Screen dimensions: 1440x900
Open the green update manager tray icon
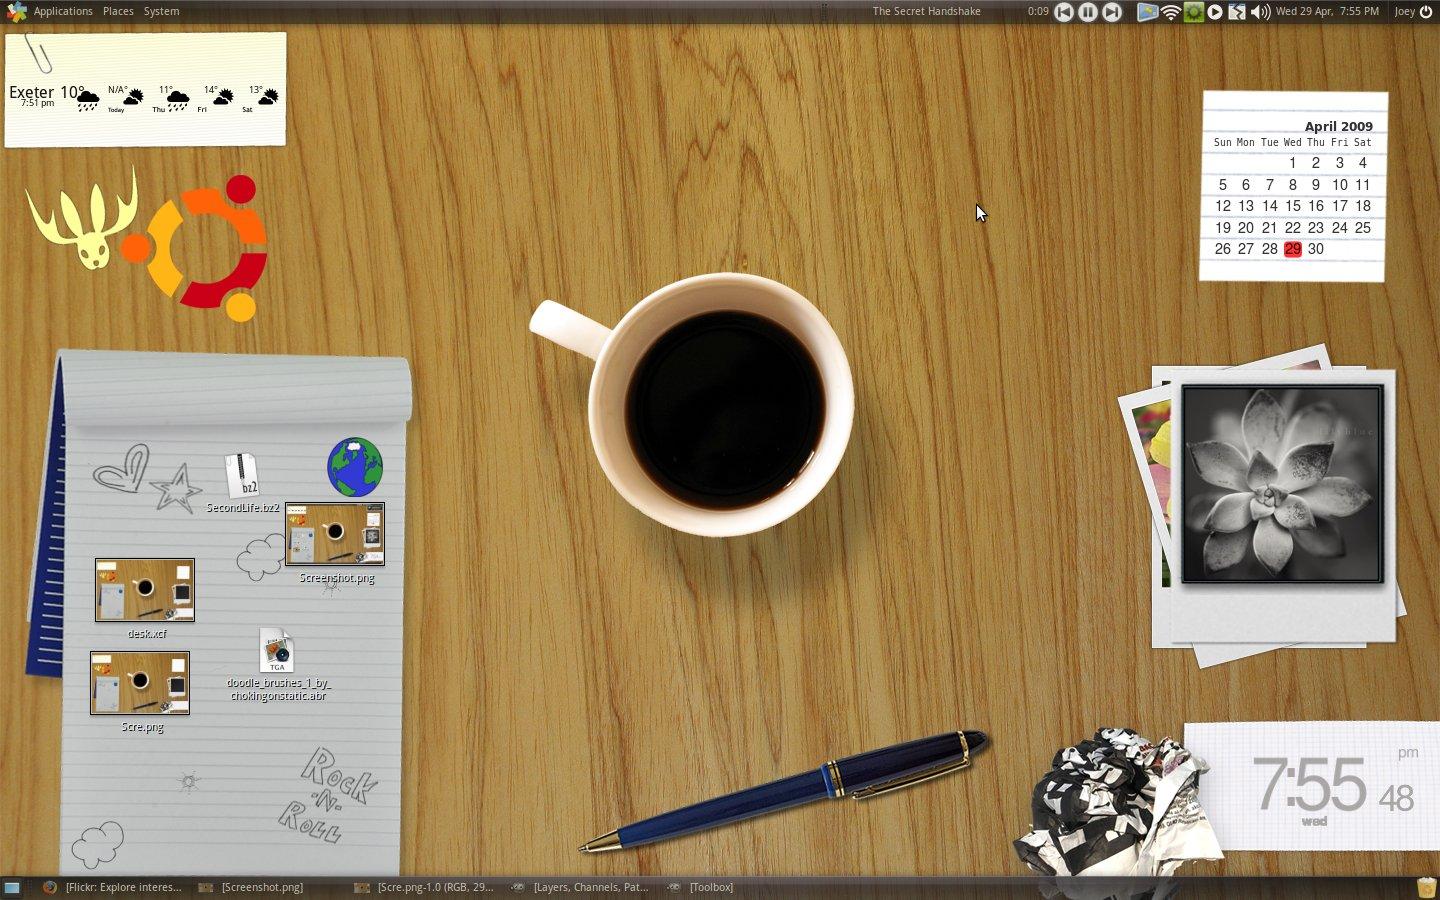[x=1192, y=12]
